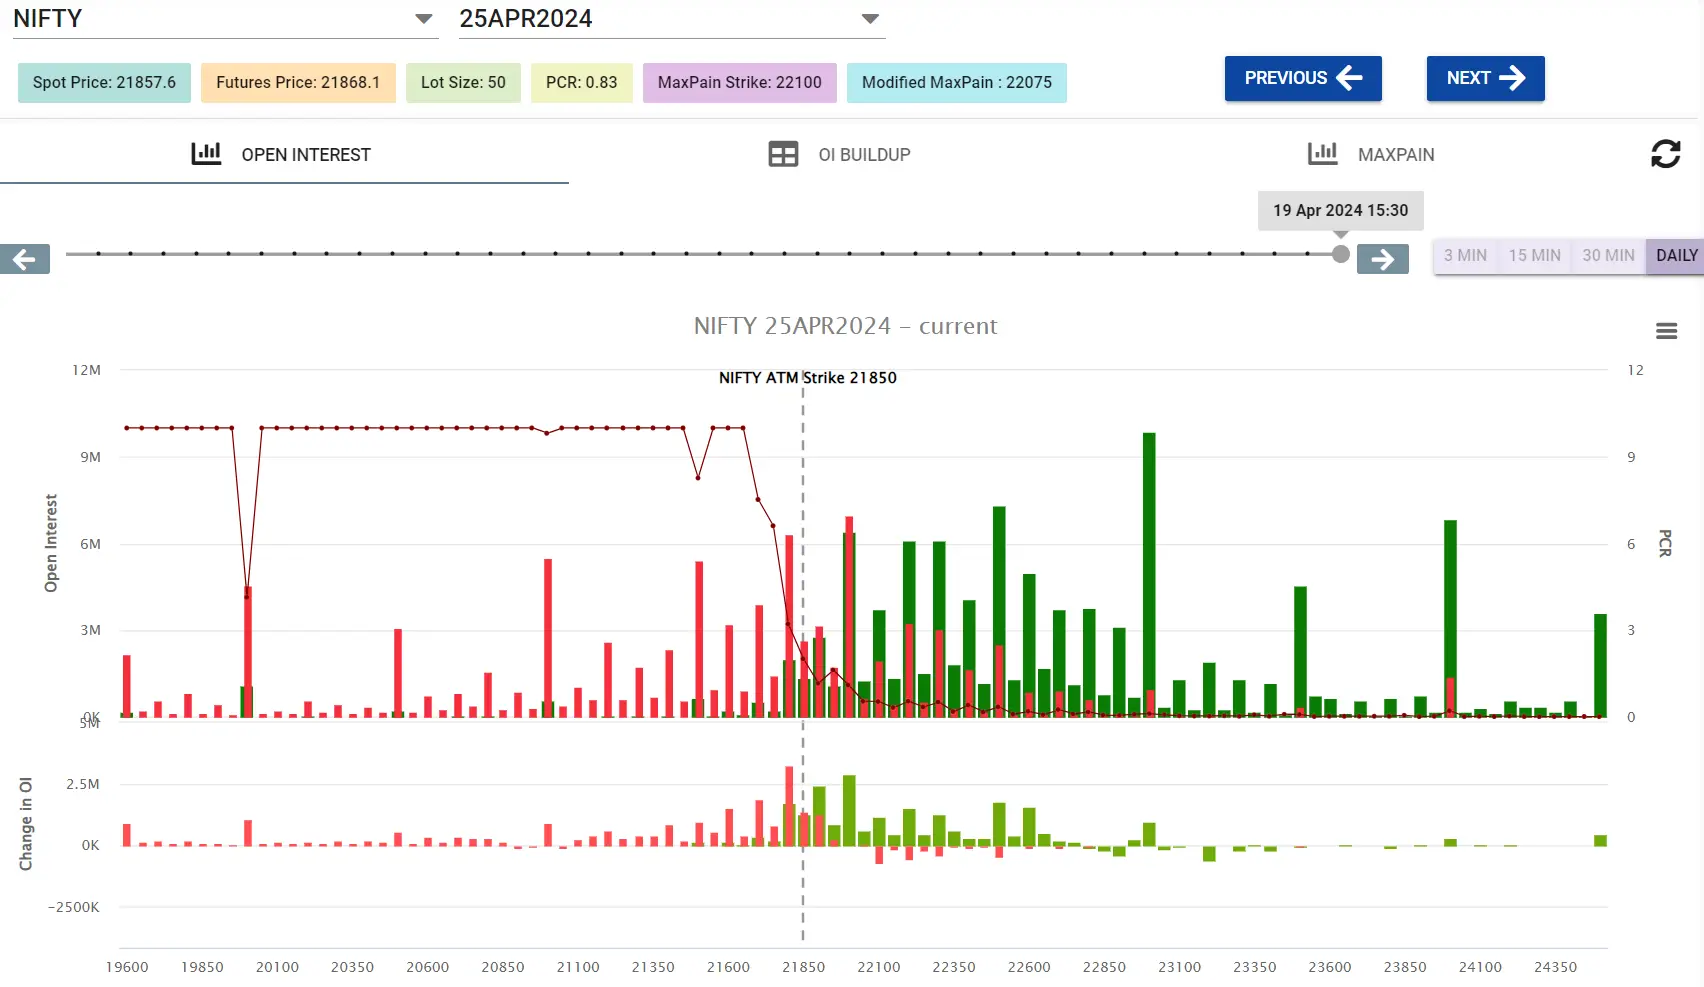Refresh data with the circular arrows icon

[x=1665, y=154]
